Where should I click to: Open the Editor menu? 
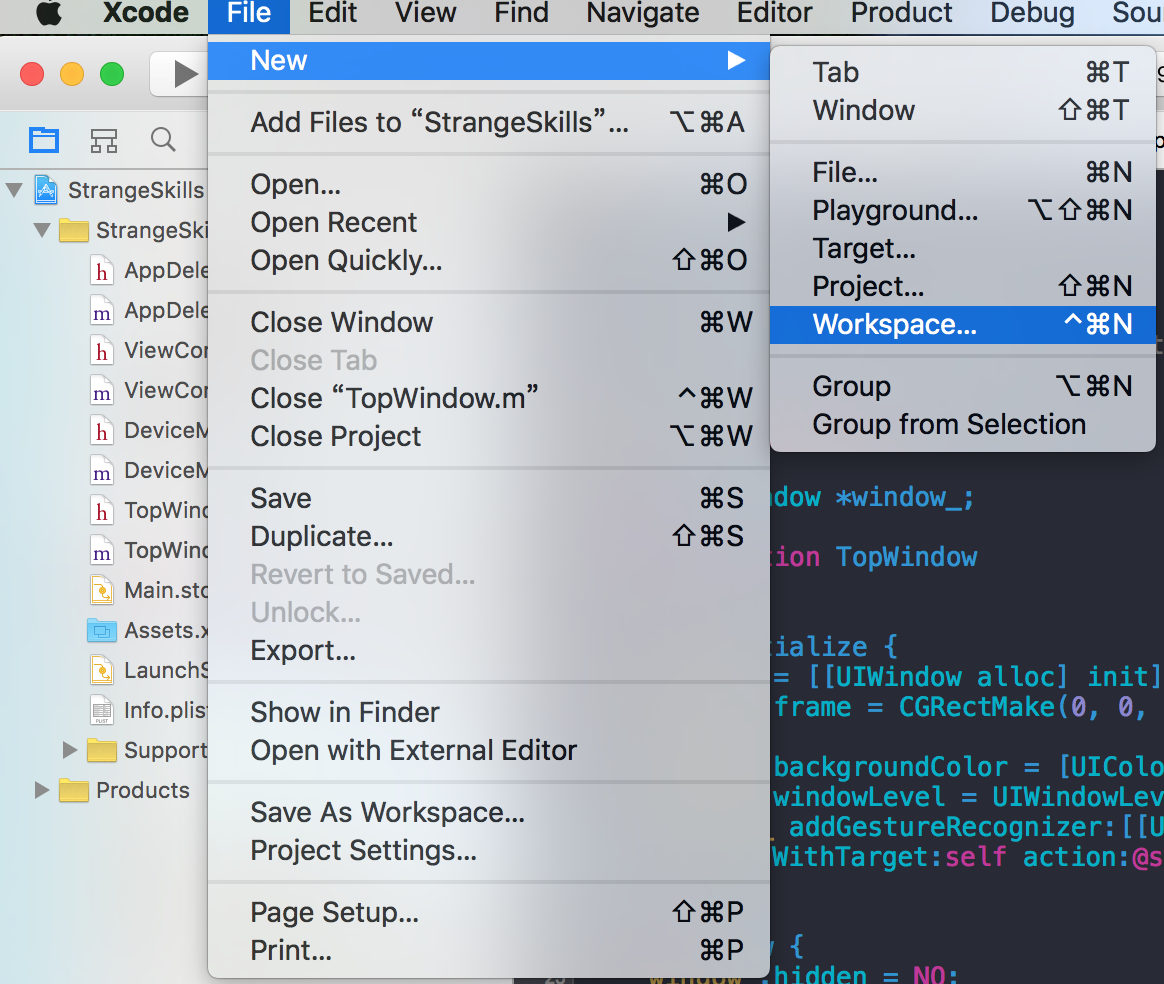tap(774, 13)
